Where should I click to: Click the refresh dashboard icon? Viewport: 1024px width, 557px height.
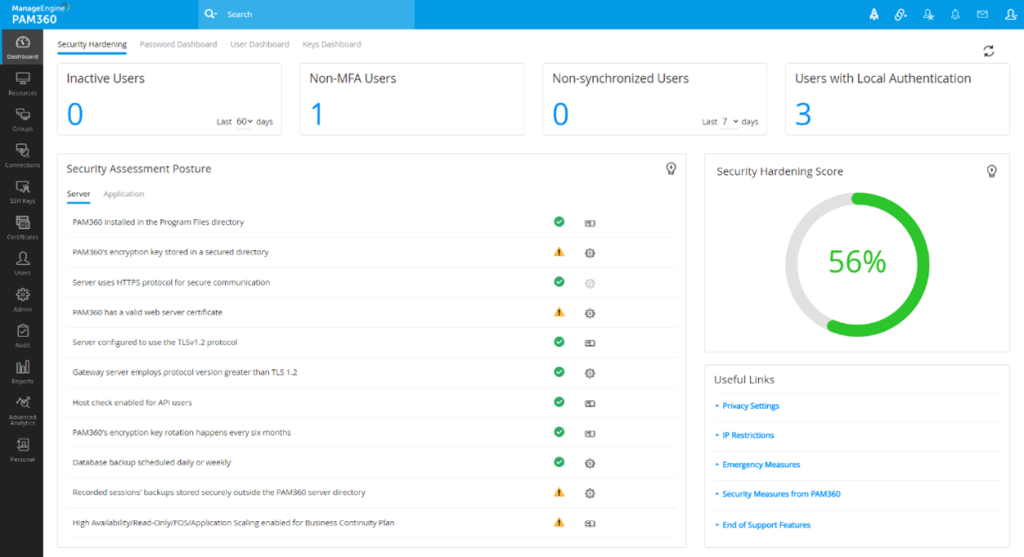click(989, 51)
